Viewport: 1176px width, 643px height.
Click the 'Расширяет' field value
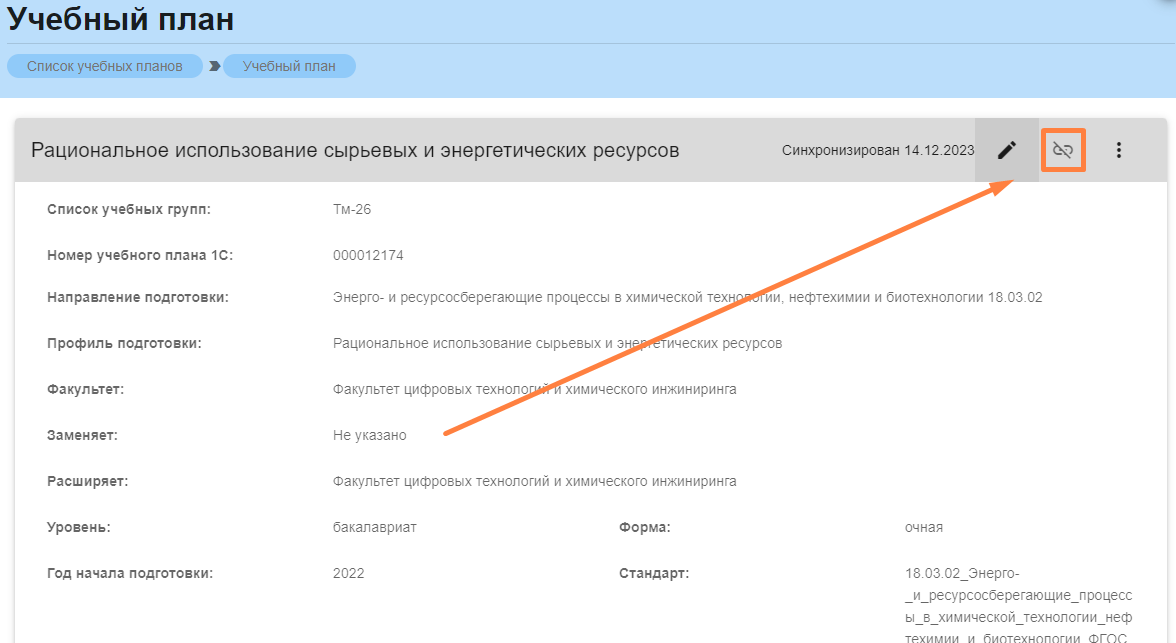534,481
